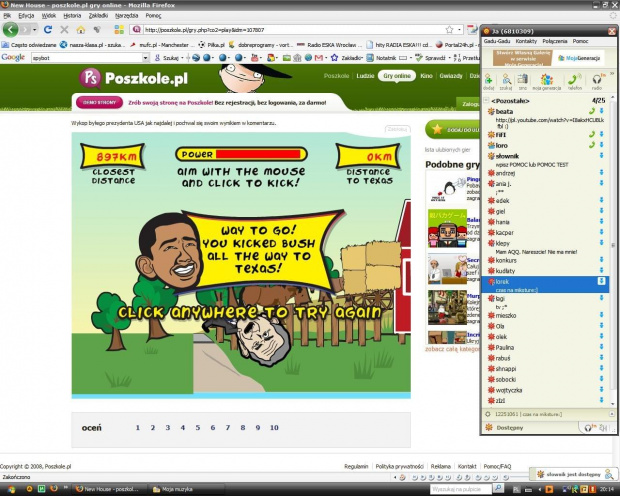Click the 'Regulamin' footer link
This screenshot has height=496, width=620.
pyautogui.click(x=356, y=466)
